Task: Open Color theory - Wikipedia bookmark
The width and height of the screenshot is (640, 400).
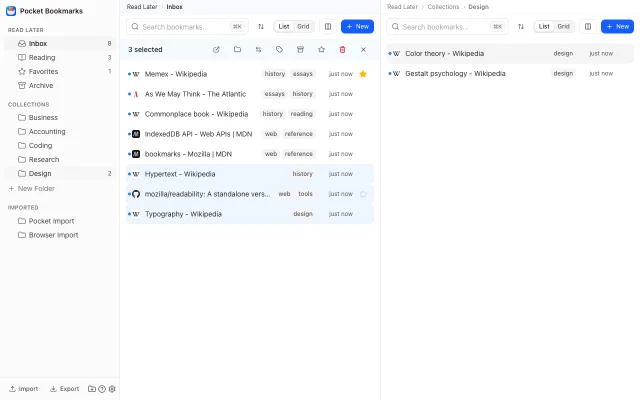Action: coord(510,53)
